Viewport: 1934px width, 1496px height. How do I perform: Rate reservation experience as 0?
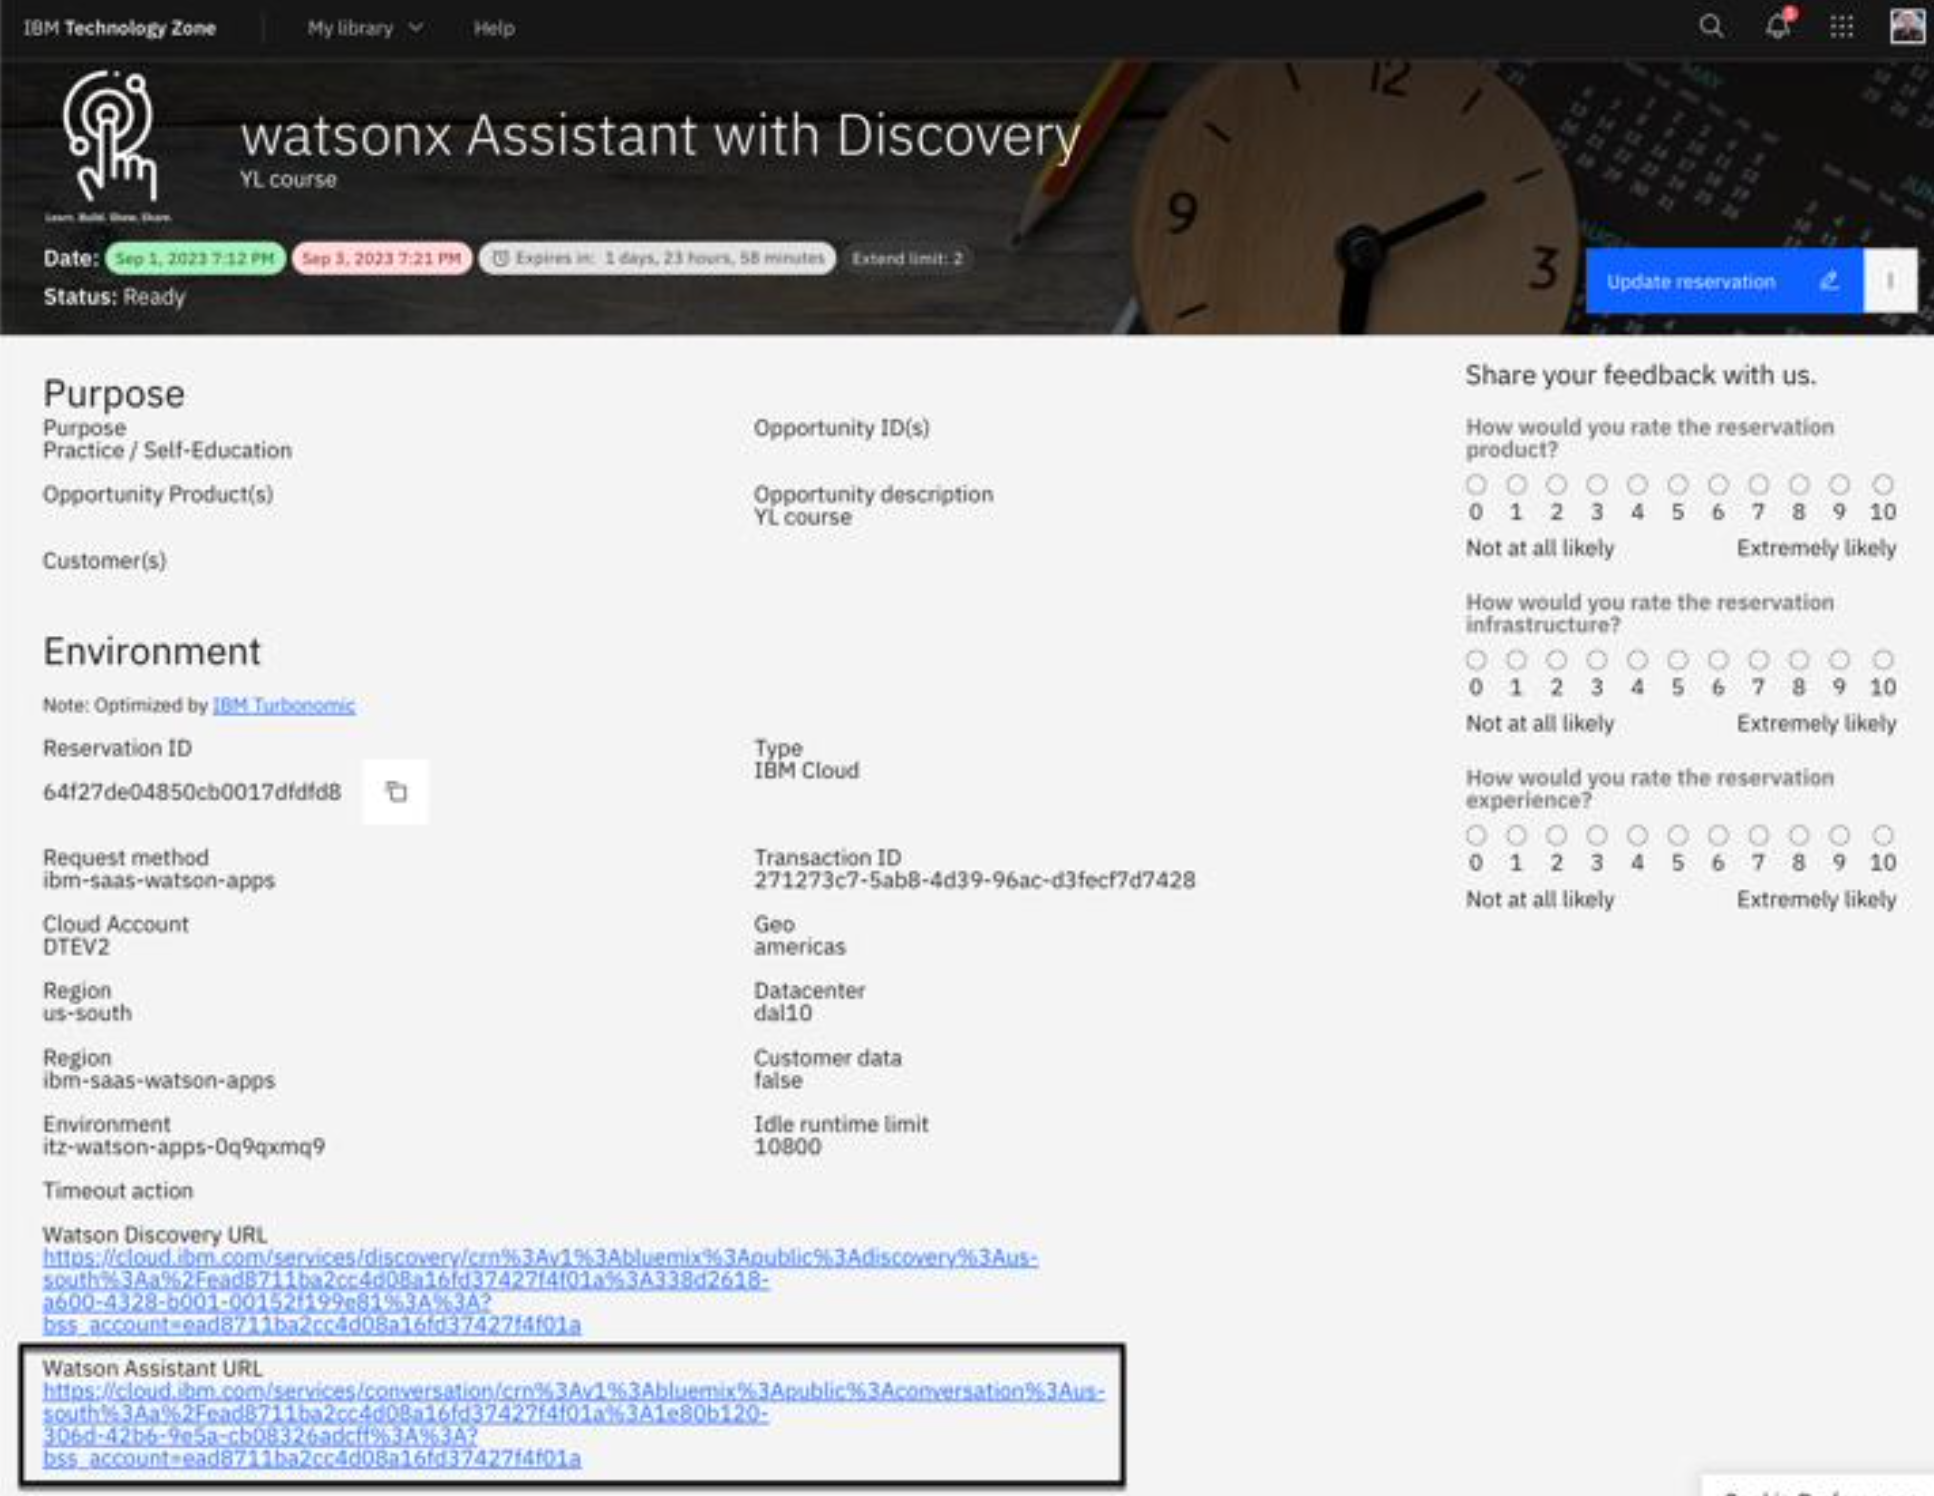pos(1475,835)
